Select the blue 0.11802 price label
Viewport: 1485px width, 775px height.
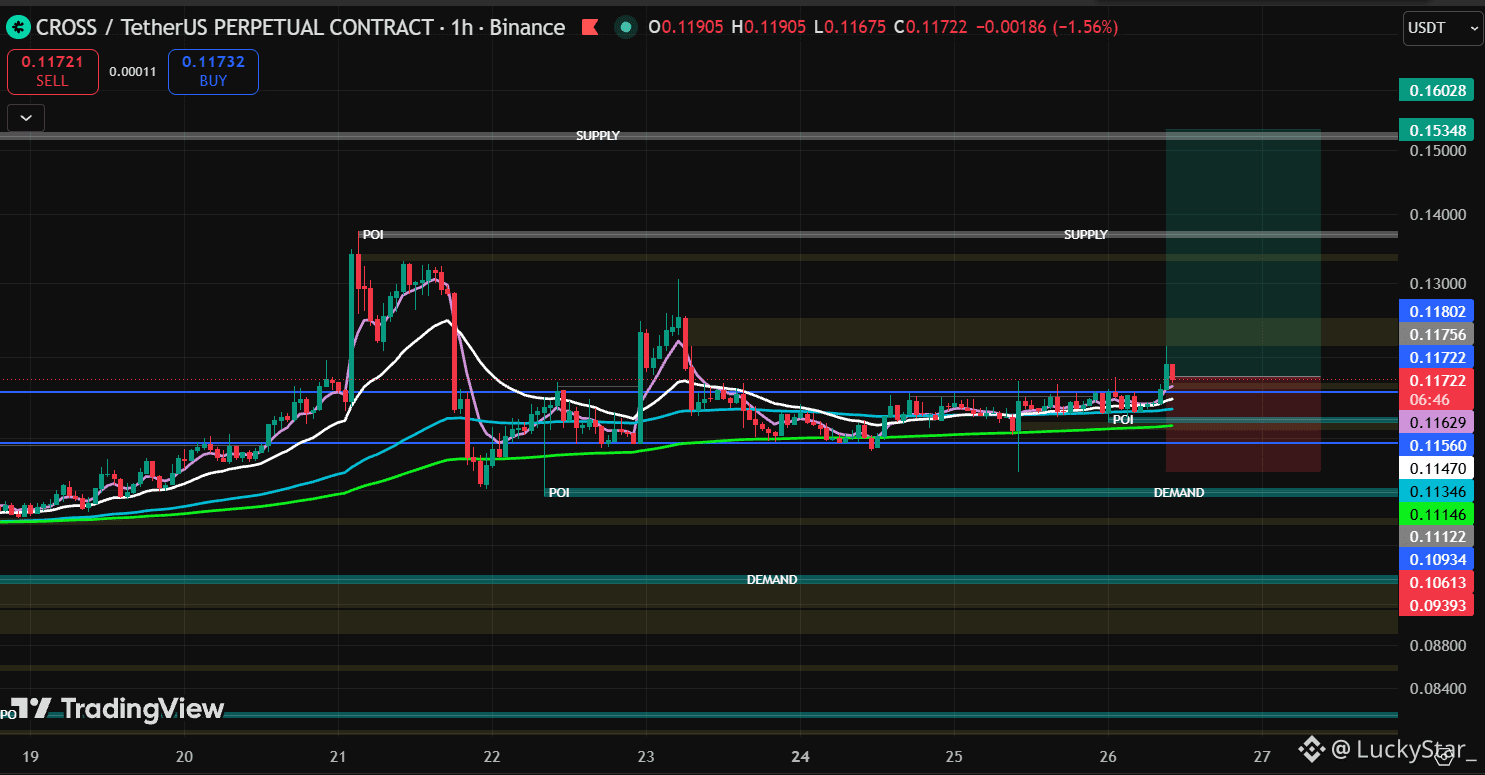[x=1437, y=311]
